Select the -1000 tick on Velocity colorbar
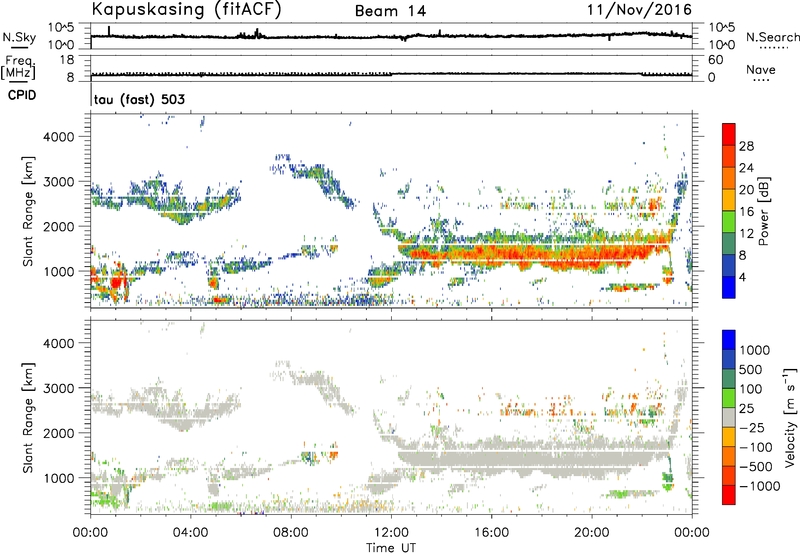 [x=760, y=486]
